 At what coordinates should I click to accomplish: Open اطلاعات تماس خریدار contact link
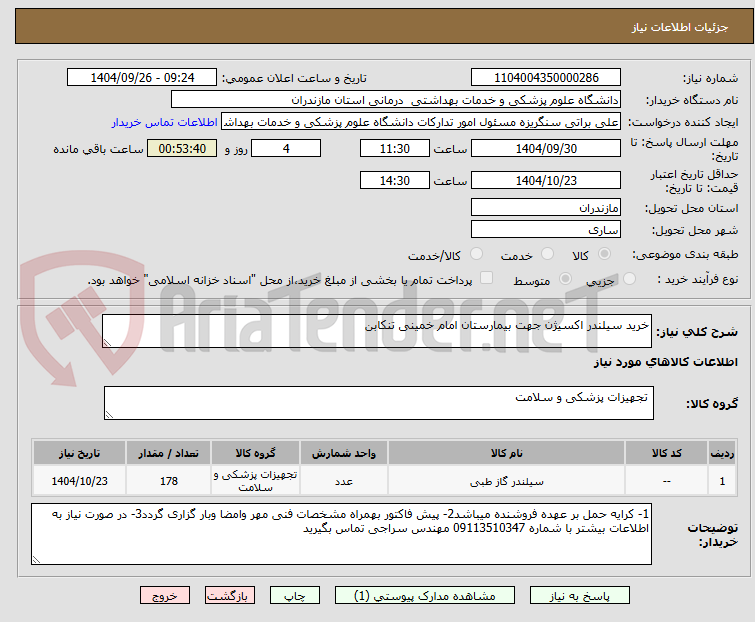point(165,122)
